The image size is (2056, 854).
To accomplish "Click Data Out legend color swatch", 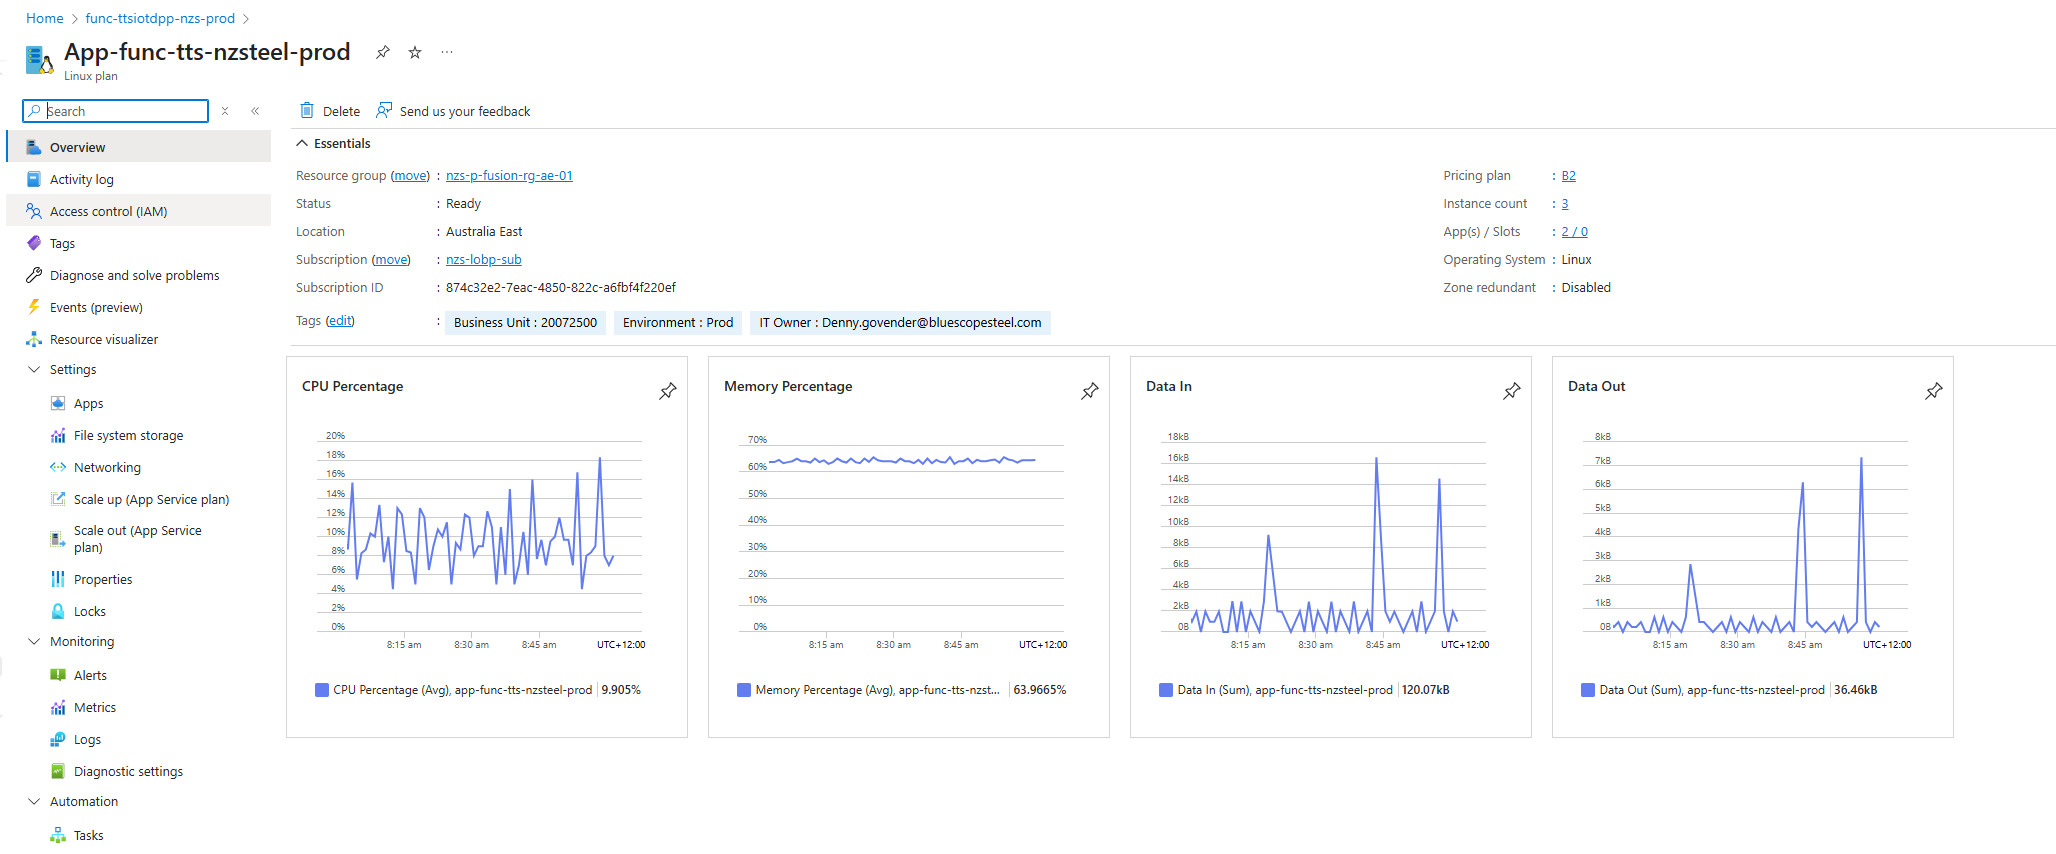I will click(1588, 689).
